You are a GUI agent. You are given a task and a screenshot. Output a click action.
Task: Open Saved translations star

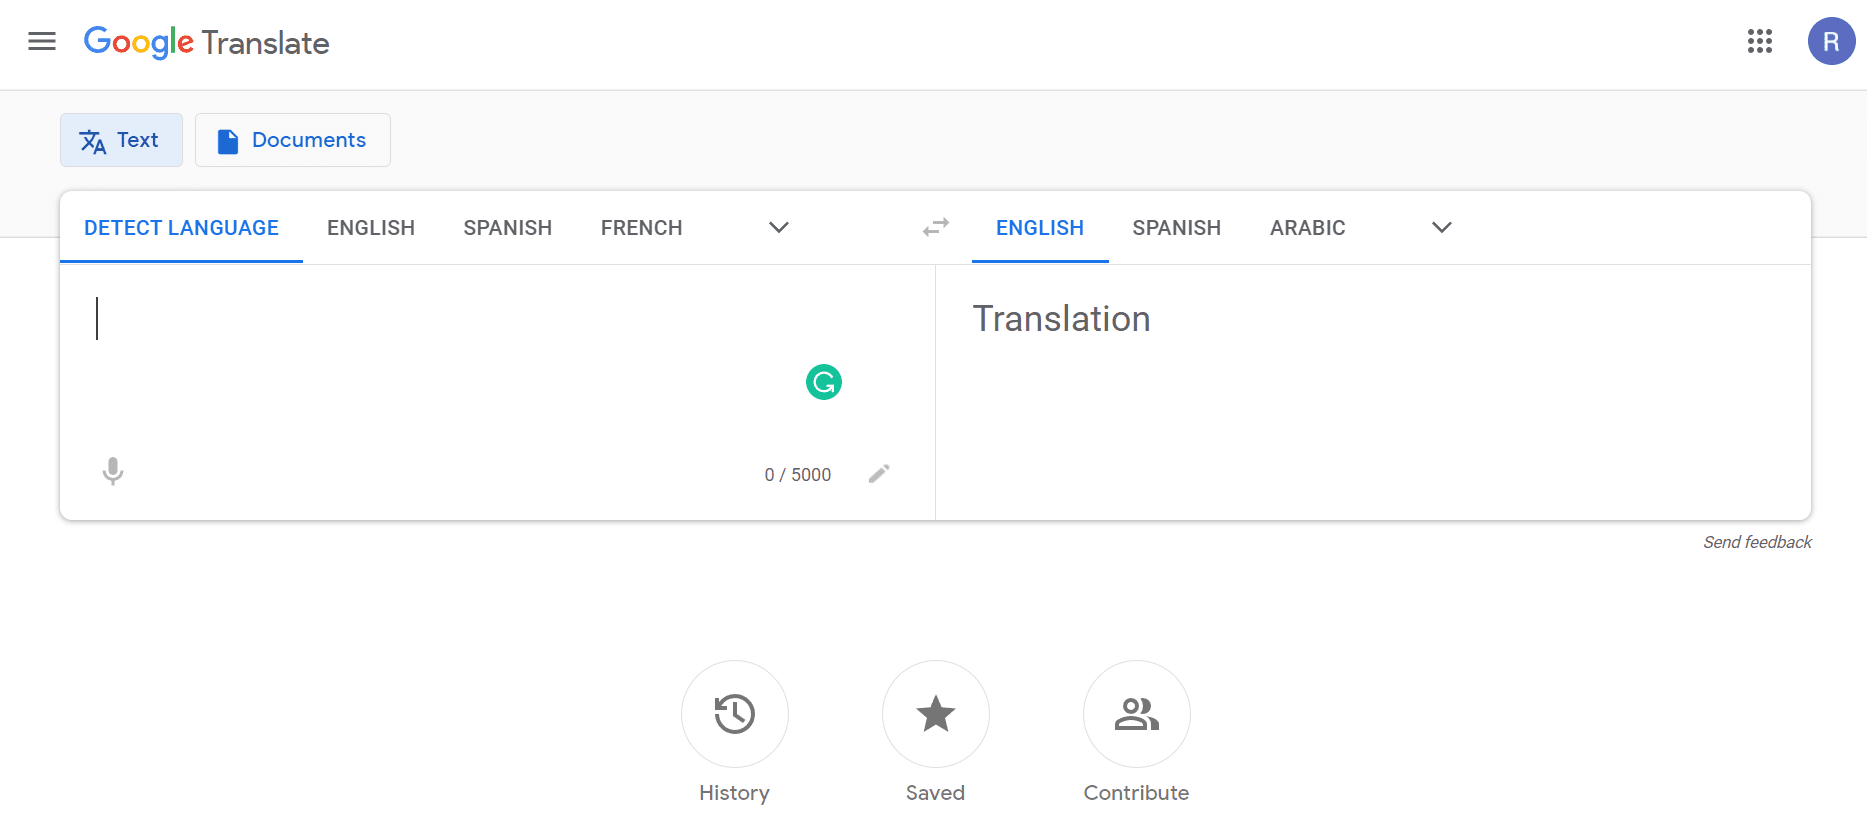pyautogui.click(x=936, y=714)
